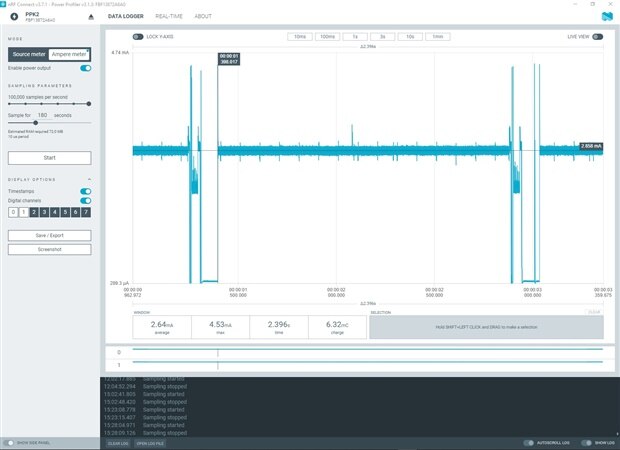Collapse the Display Options section
The width and height of the screenshot is (620, 450).
89,180
